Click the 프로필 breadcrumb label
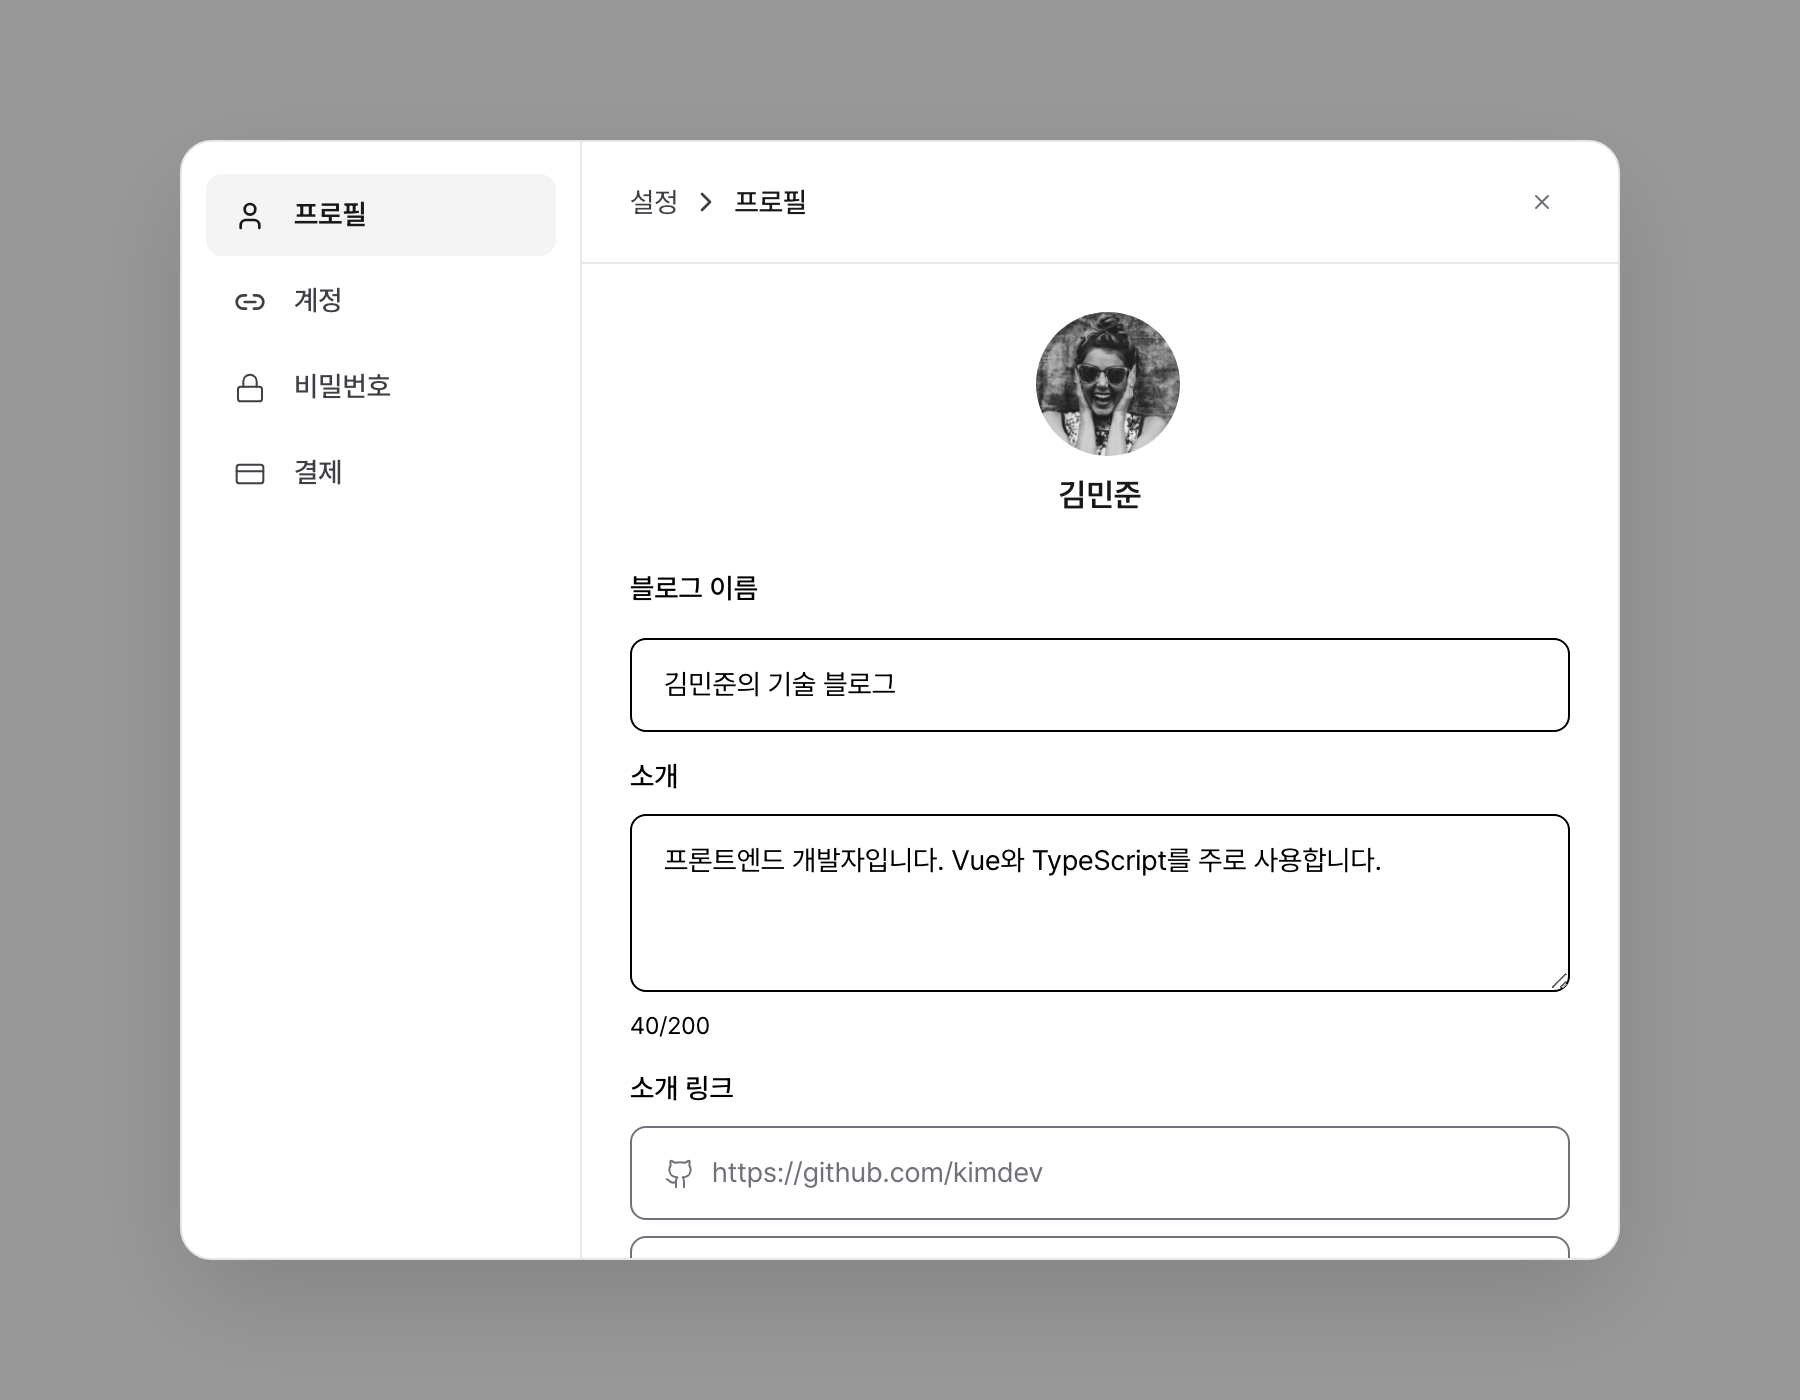The height and width of the screenshot is (1400, 1800). click(x=768, y=202)
